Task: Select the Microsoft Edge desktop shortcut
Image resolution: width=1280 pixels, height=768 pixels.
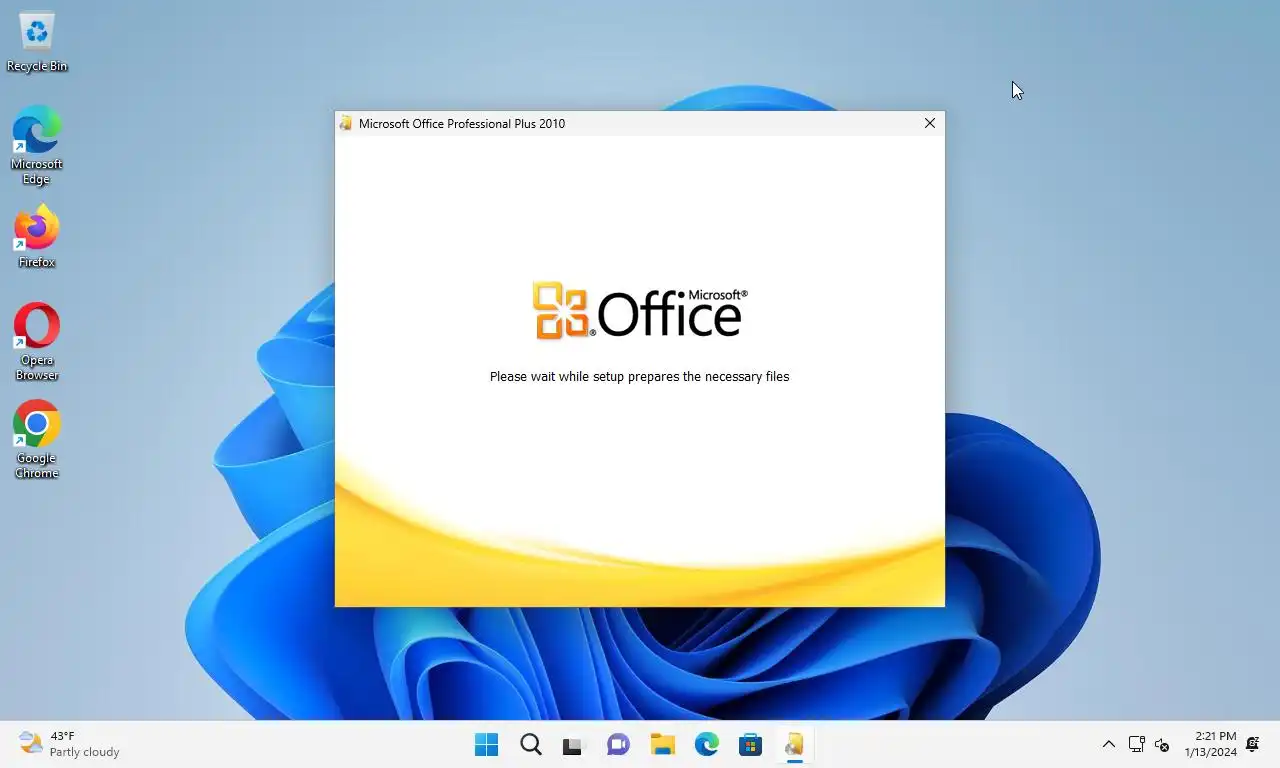Action: [x=37, y=145]
